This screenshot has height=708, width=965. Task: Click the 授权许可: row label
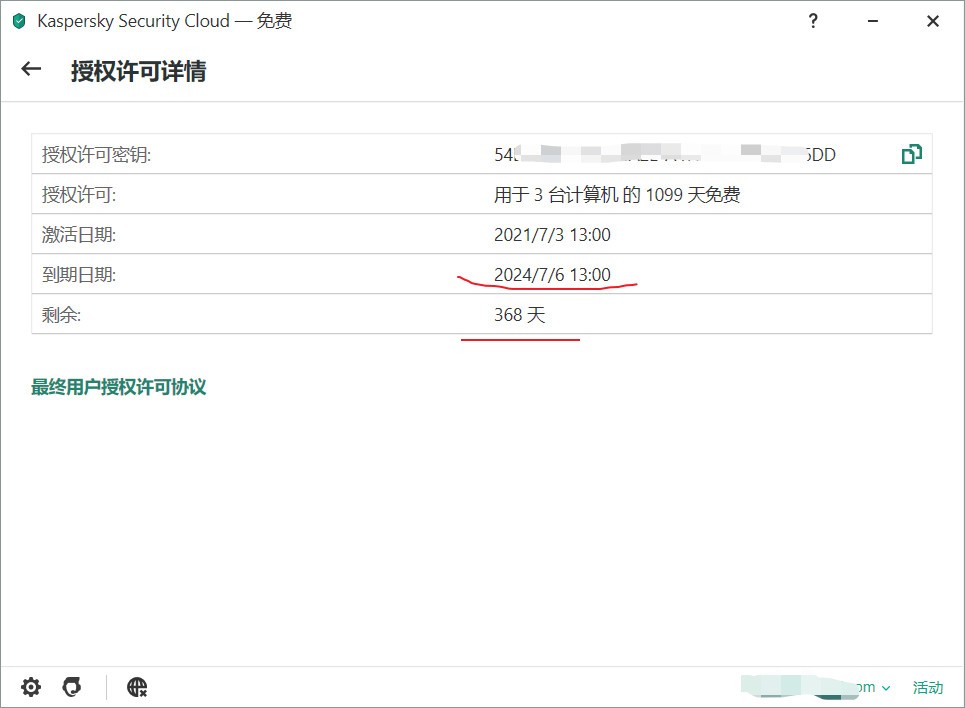(79, 195)
